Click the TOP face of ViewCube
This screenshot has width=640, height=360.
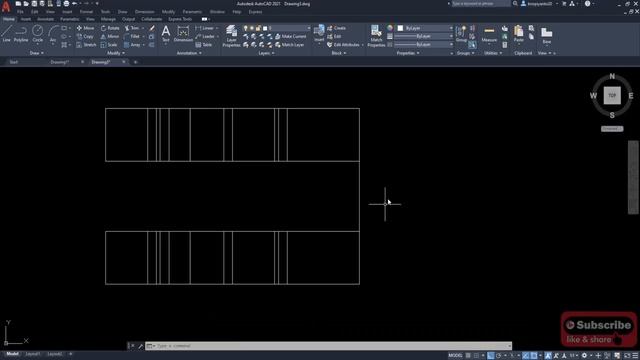612,96
